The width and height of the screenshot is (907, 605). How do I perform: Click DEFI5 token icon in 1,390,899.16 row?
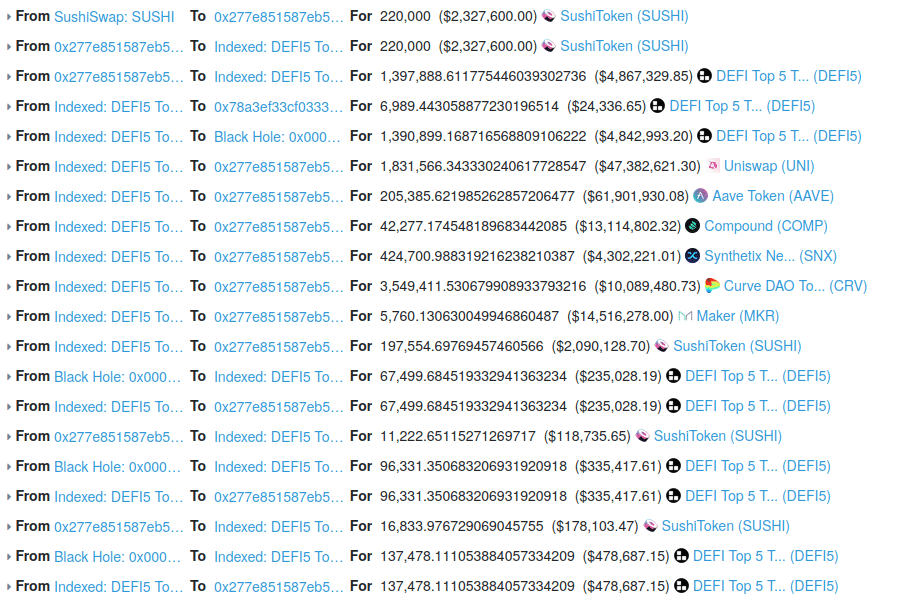pos(704,136)
